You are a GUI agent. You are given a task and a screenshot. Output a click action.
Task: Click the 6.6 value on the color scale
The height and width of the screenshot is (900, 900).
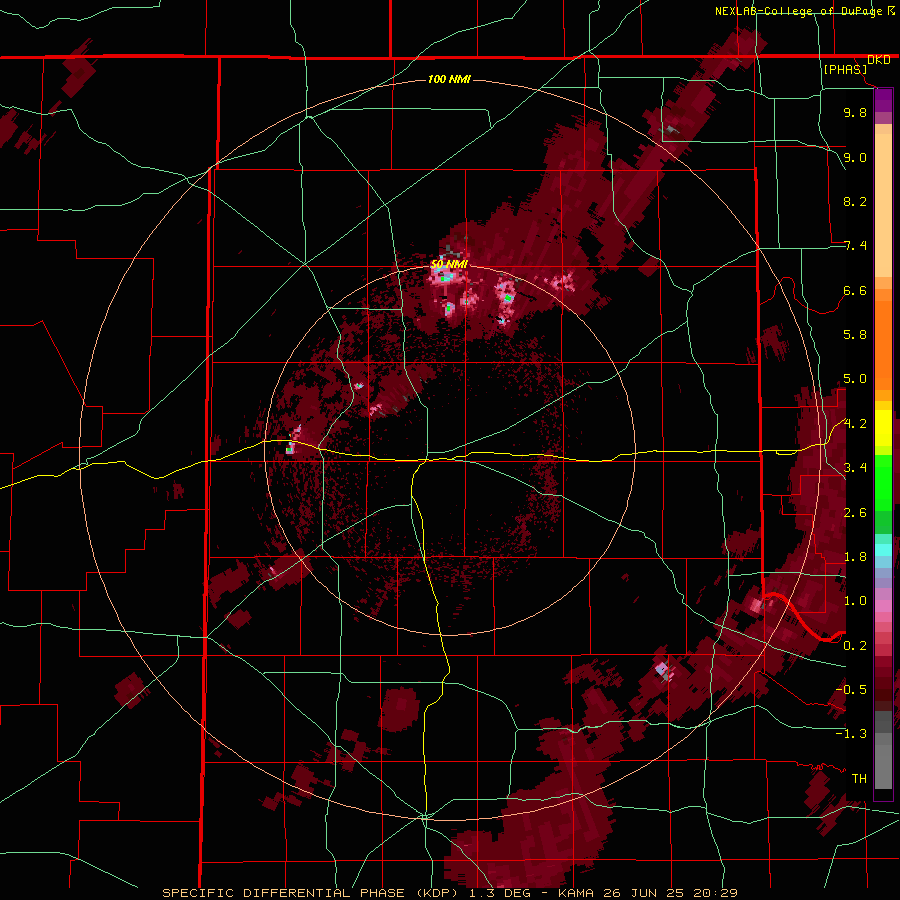(855, 290)
